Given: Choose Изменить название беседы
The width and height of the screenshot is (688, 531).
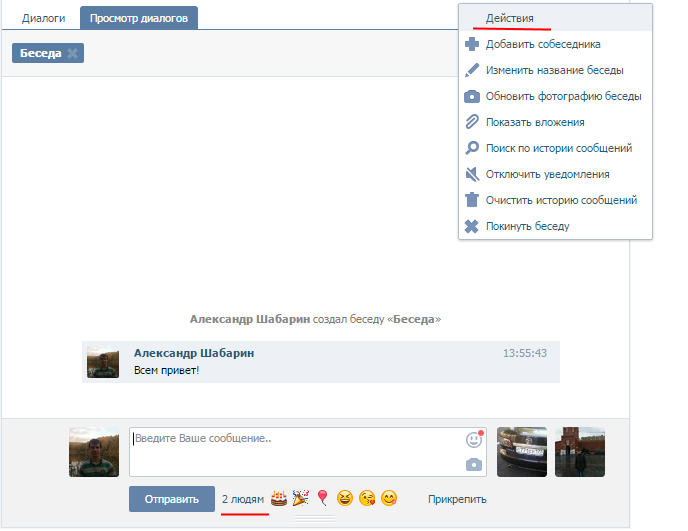Looking at the screenshot, I should click(554, 70).
